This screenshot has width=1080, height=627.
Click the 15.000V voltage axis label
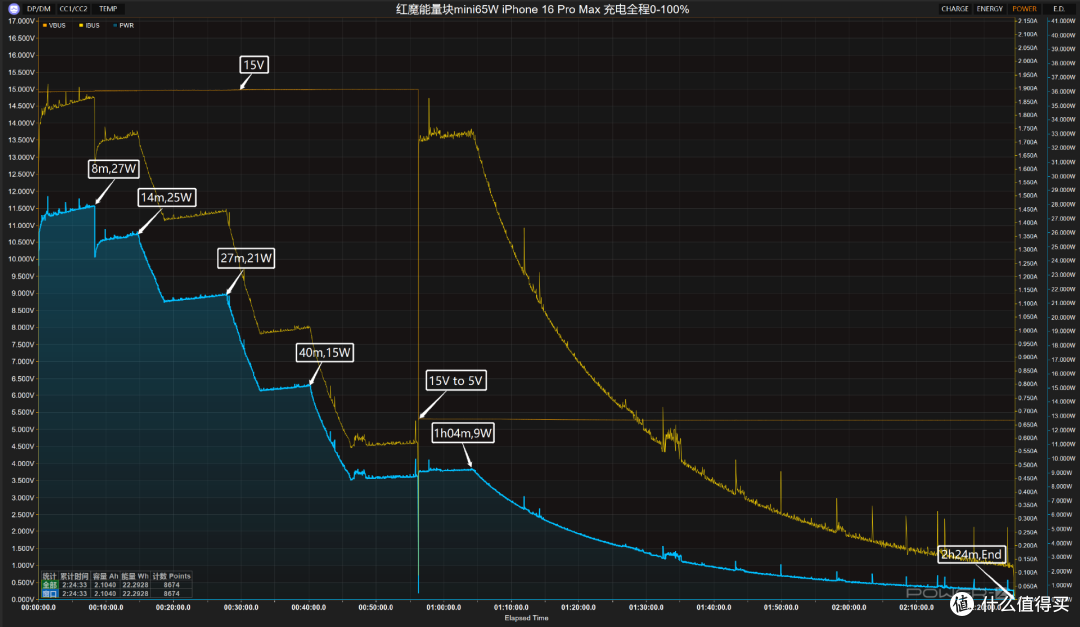[x=21, y=90]
